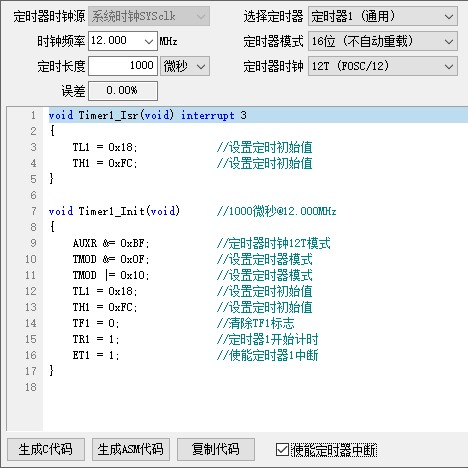Open the 微秒 time unit dropdown
468x468 pixels.
(x=185, y=66)
